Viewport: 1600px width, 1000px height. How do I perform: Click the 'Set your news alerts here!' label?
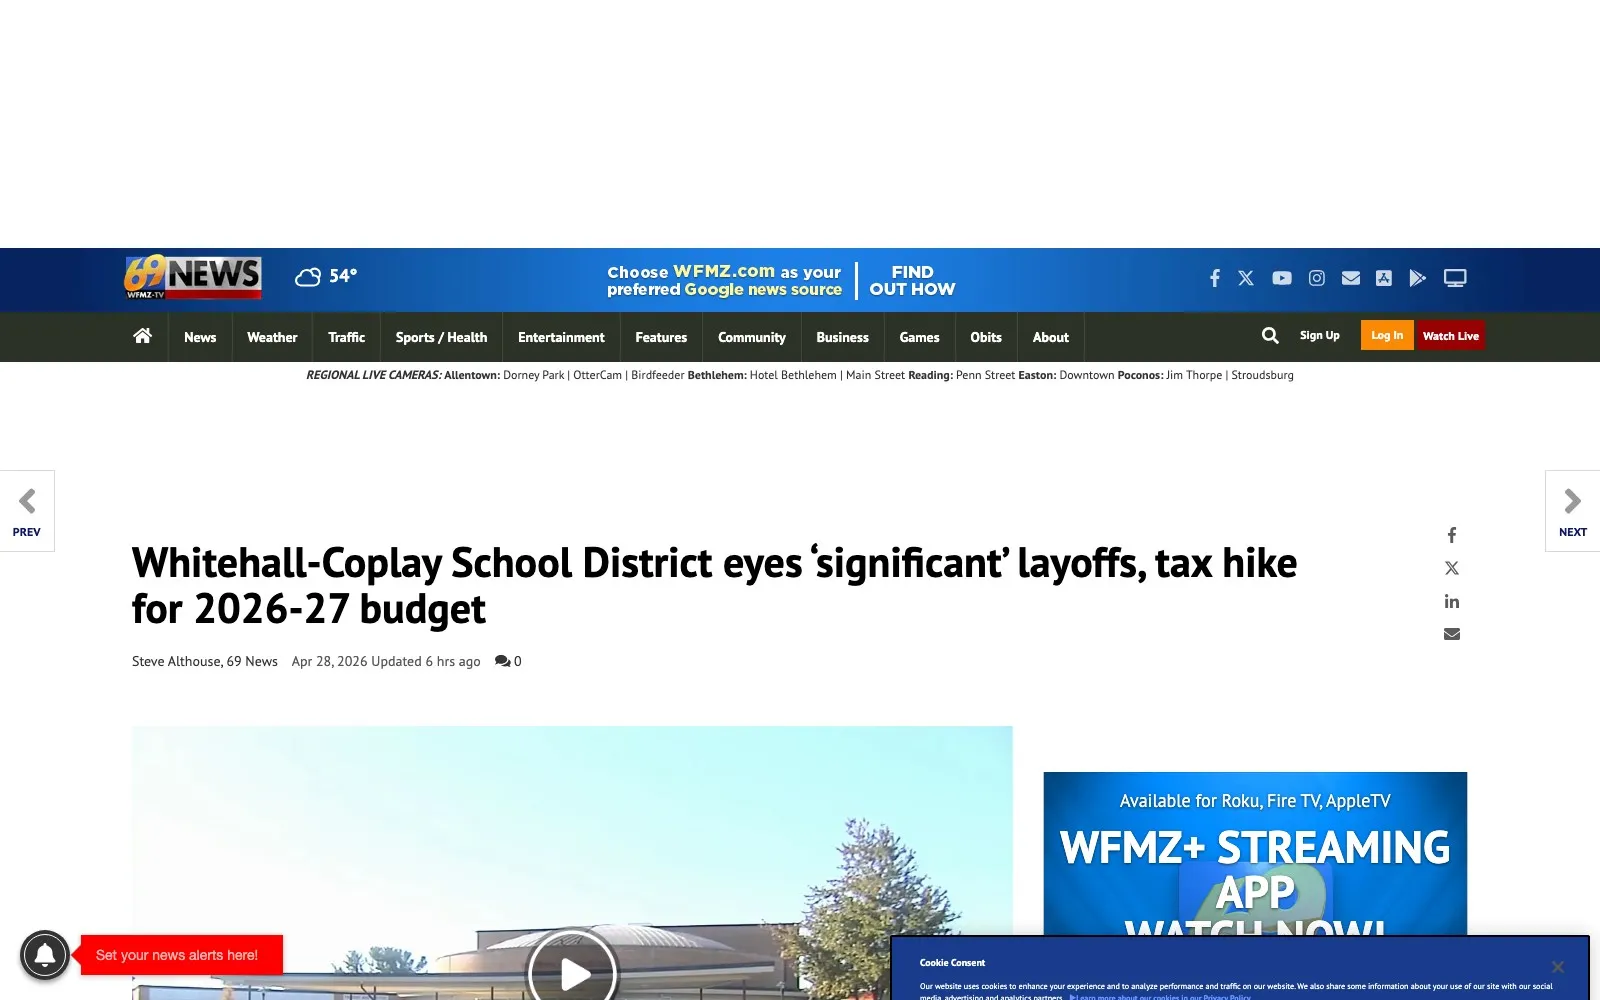(x=182, y=955)
